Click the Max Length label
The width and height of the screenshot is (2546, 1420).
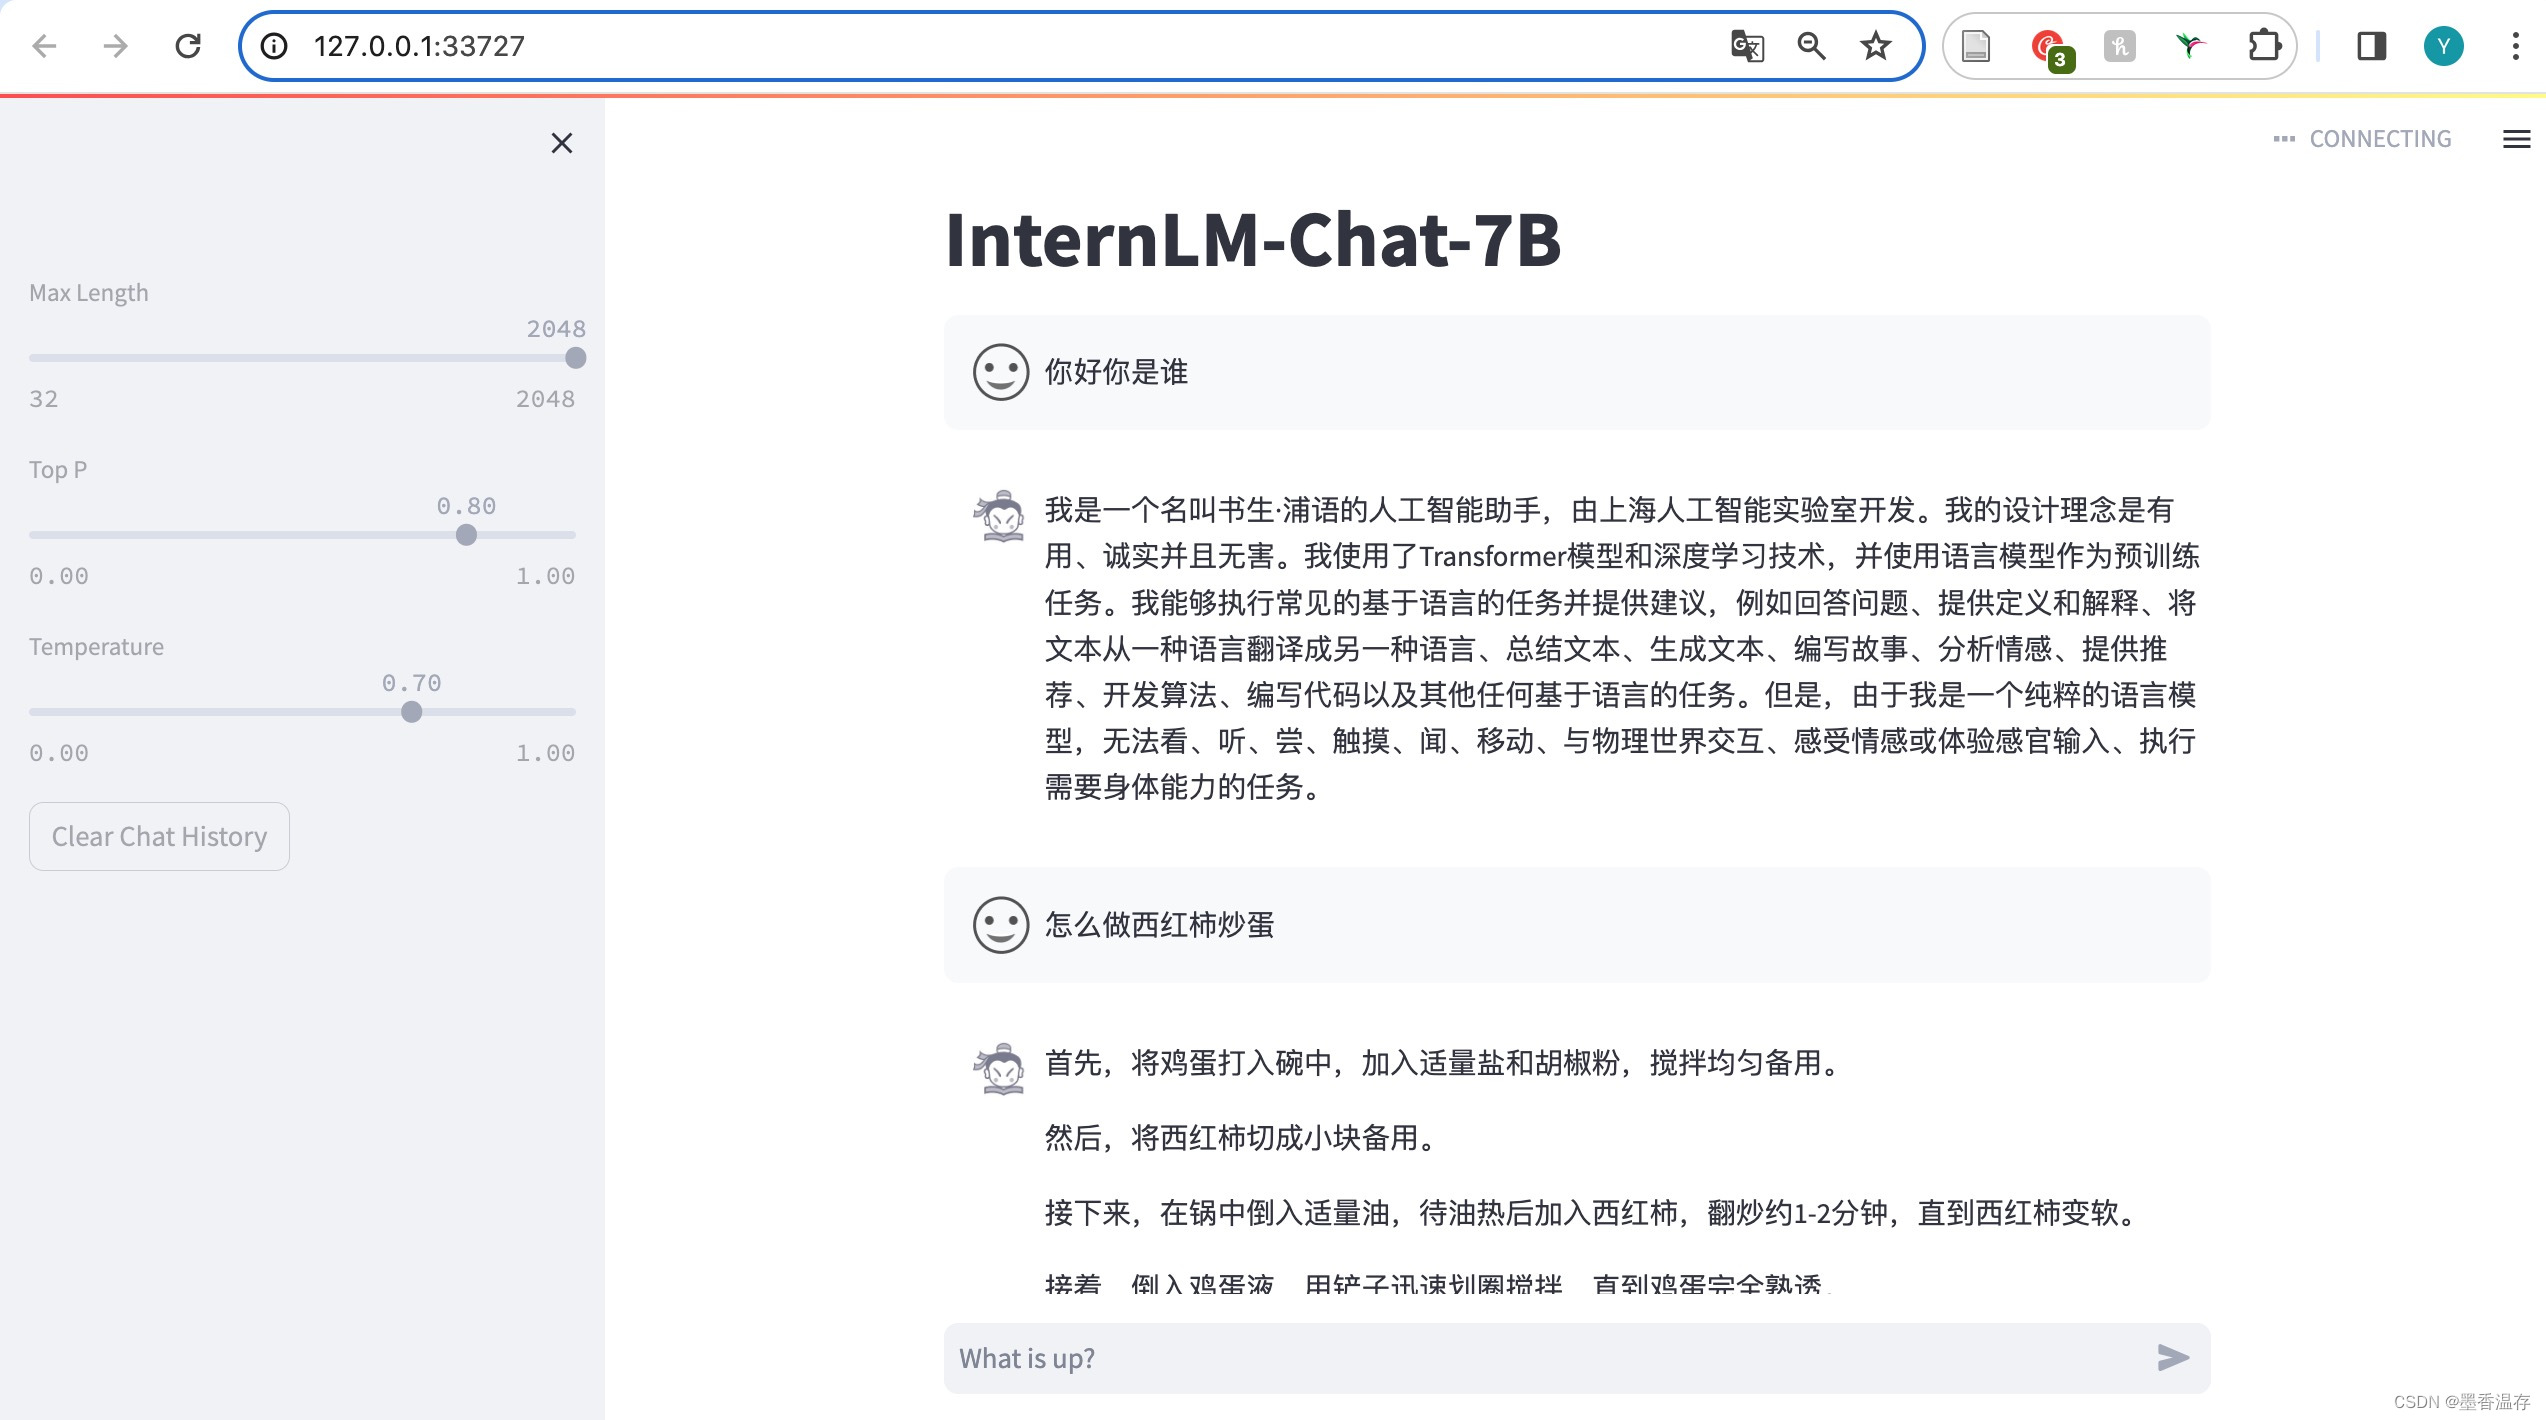point(89,293)
